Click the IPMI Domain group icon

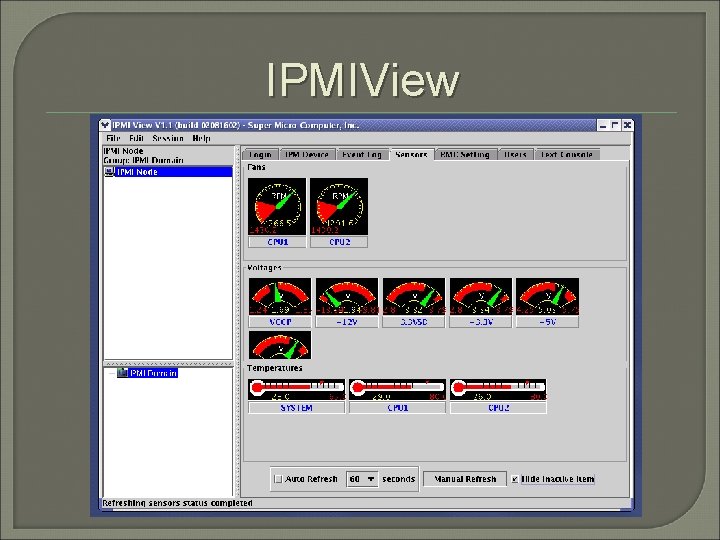pyautogui.click(x=122, y=373)
